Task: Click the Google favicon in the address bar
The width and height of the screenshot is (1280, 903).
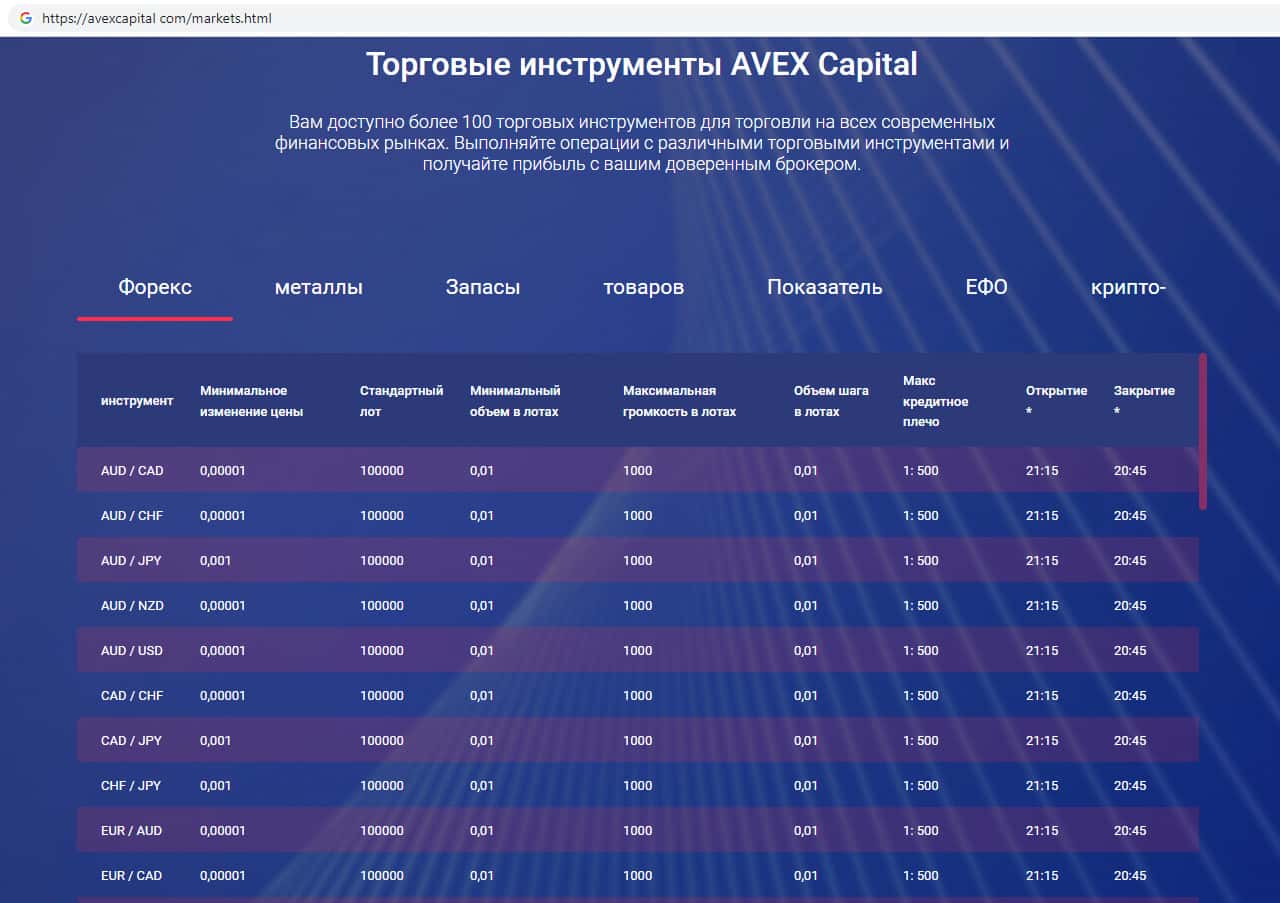Action: [x=25, y=18]
